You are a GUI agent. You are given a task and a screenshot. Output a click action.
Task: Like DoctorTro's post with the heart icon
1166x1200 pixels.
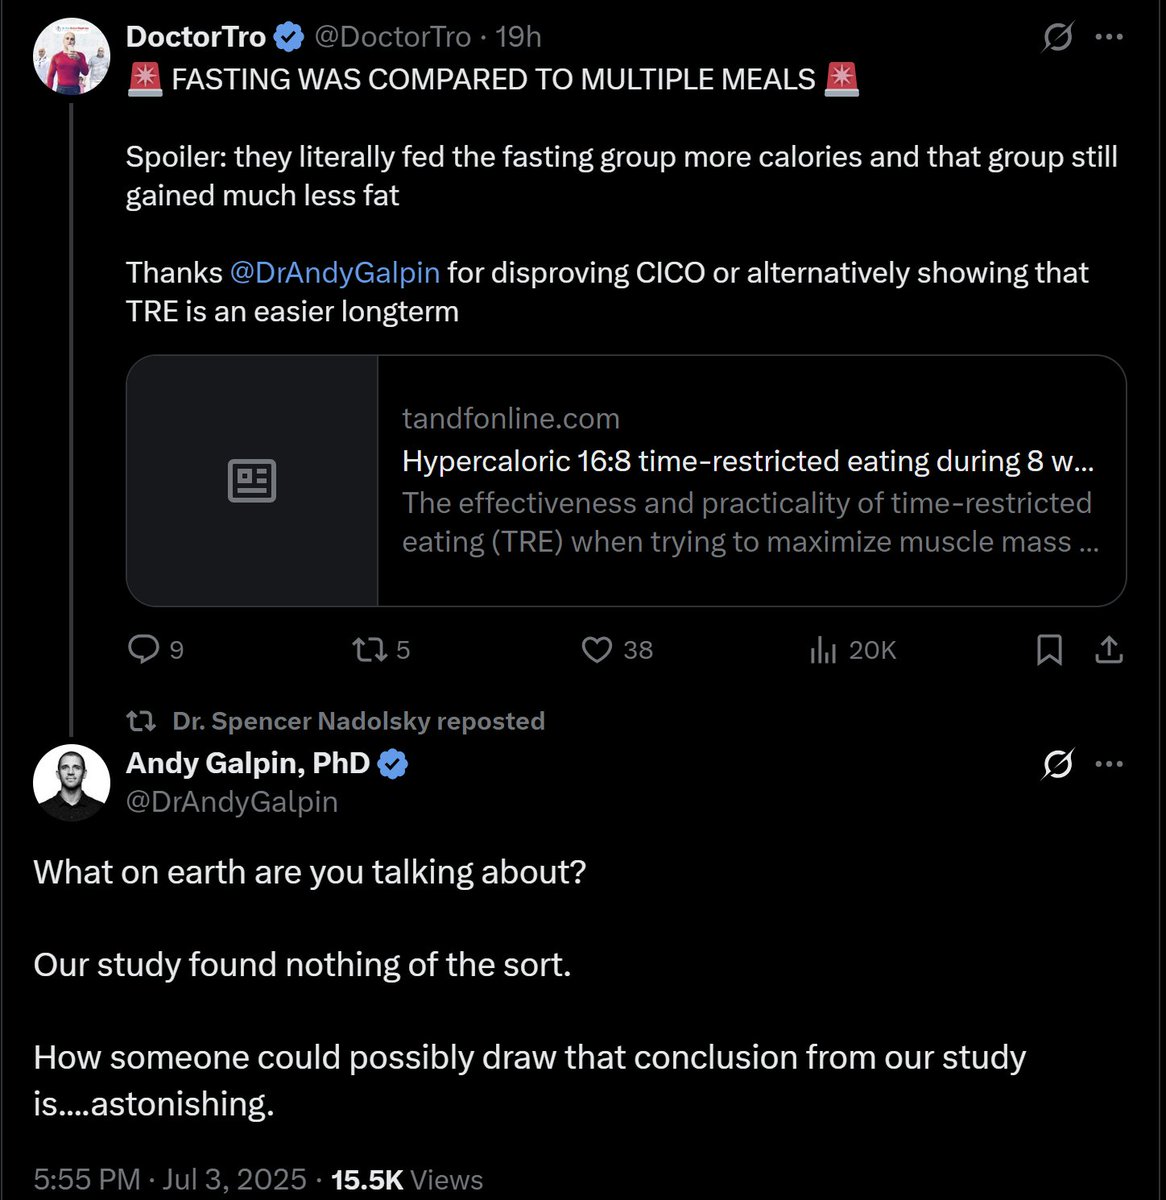(597, 650)
